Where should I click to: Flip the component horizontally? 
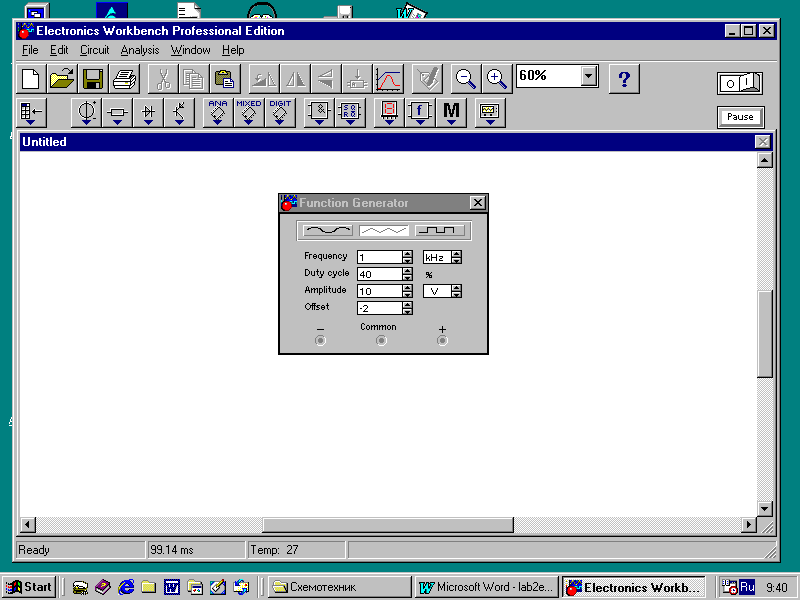pos(295,79)
